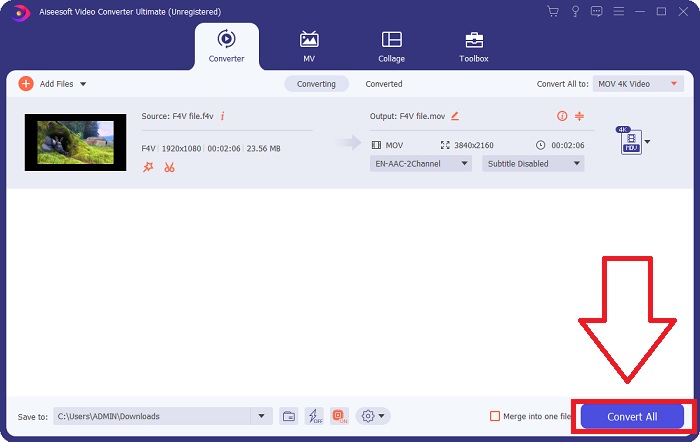Show source file info icon

222,116
